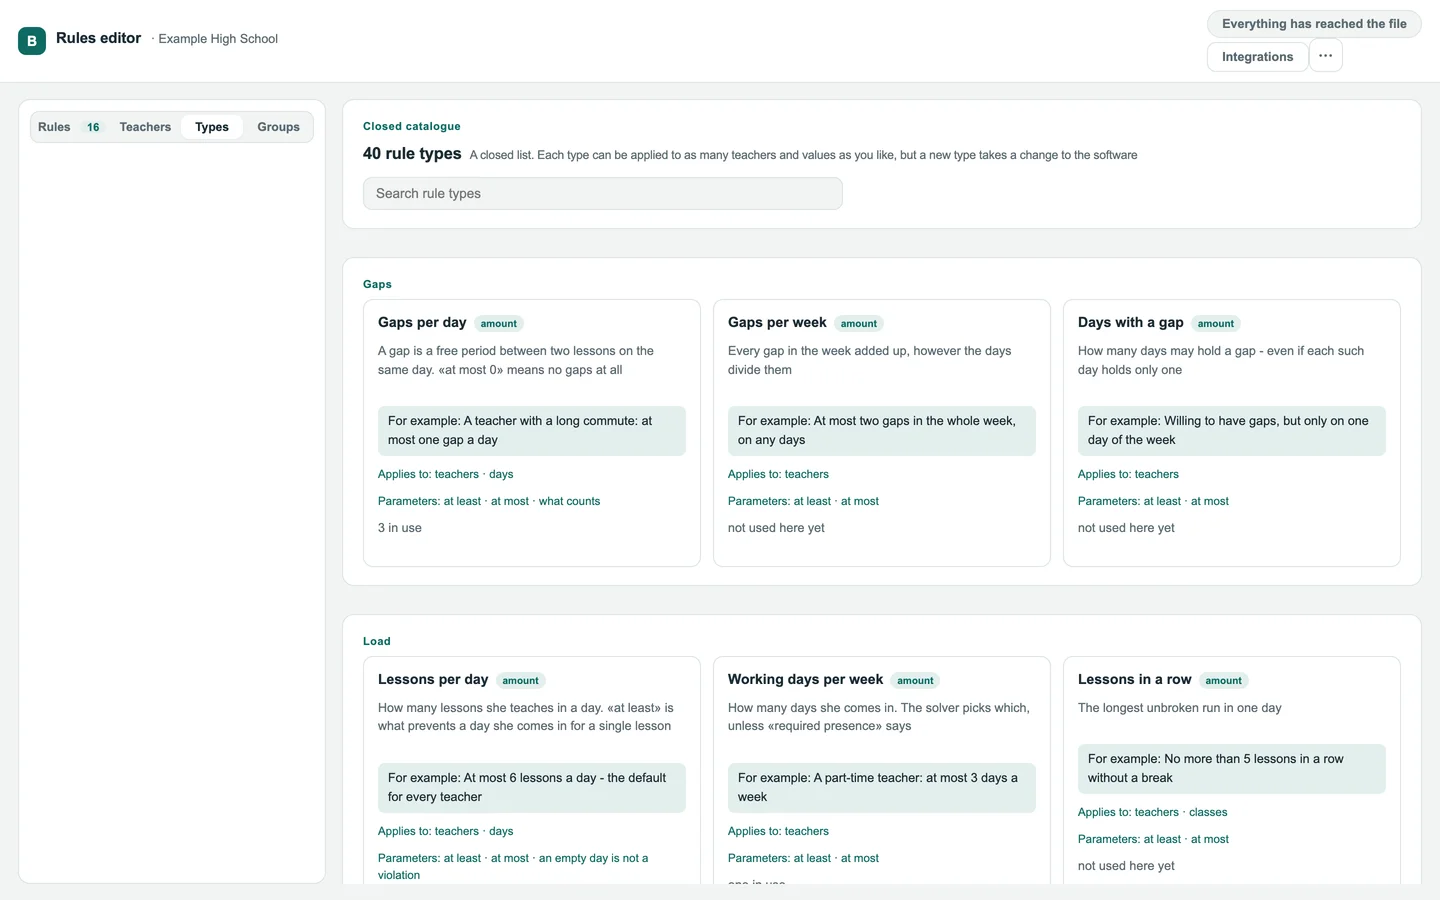Click the Rules editor title
Image resolution: width=1440 pixels, height=900 pixels.
(98, 38)
